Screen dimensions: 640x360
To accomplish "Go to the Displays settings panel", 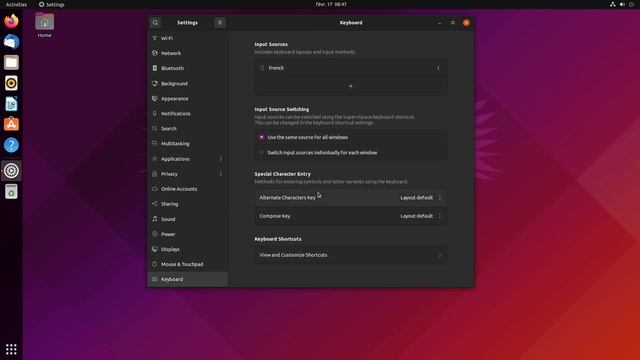I will (x=188, y=249).
